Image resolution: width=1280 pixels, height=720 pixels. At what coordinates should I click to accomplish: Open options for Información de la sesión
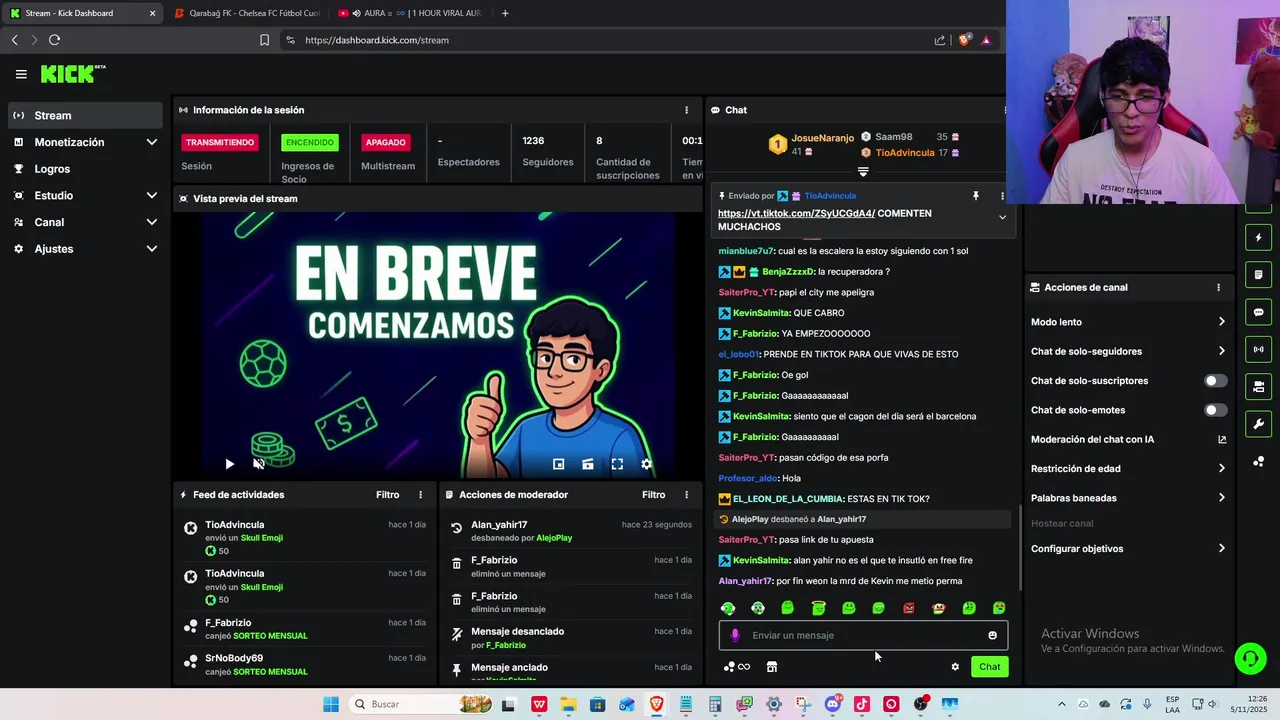point(686,110)
